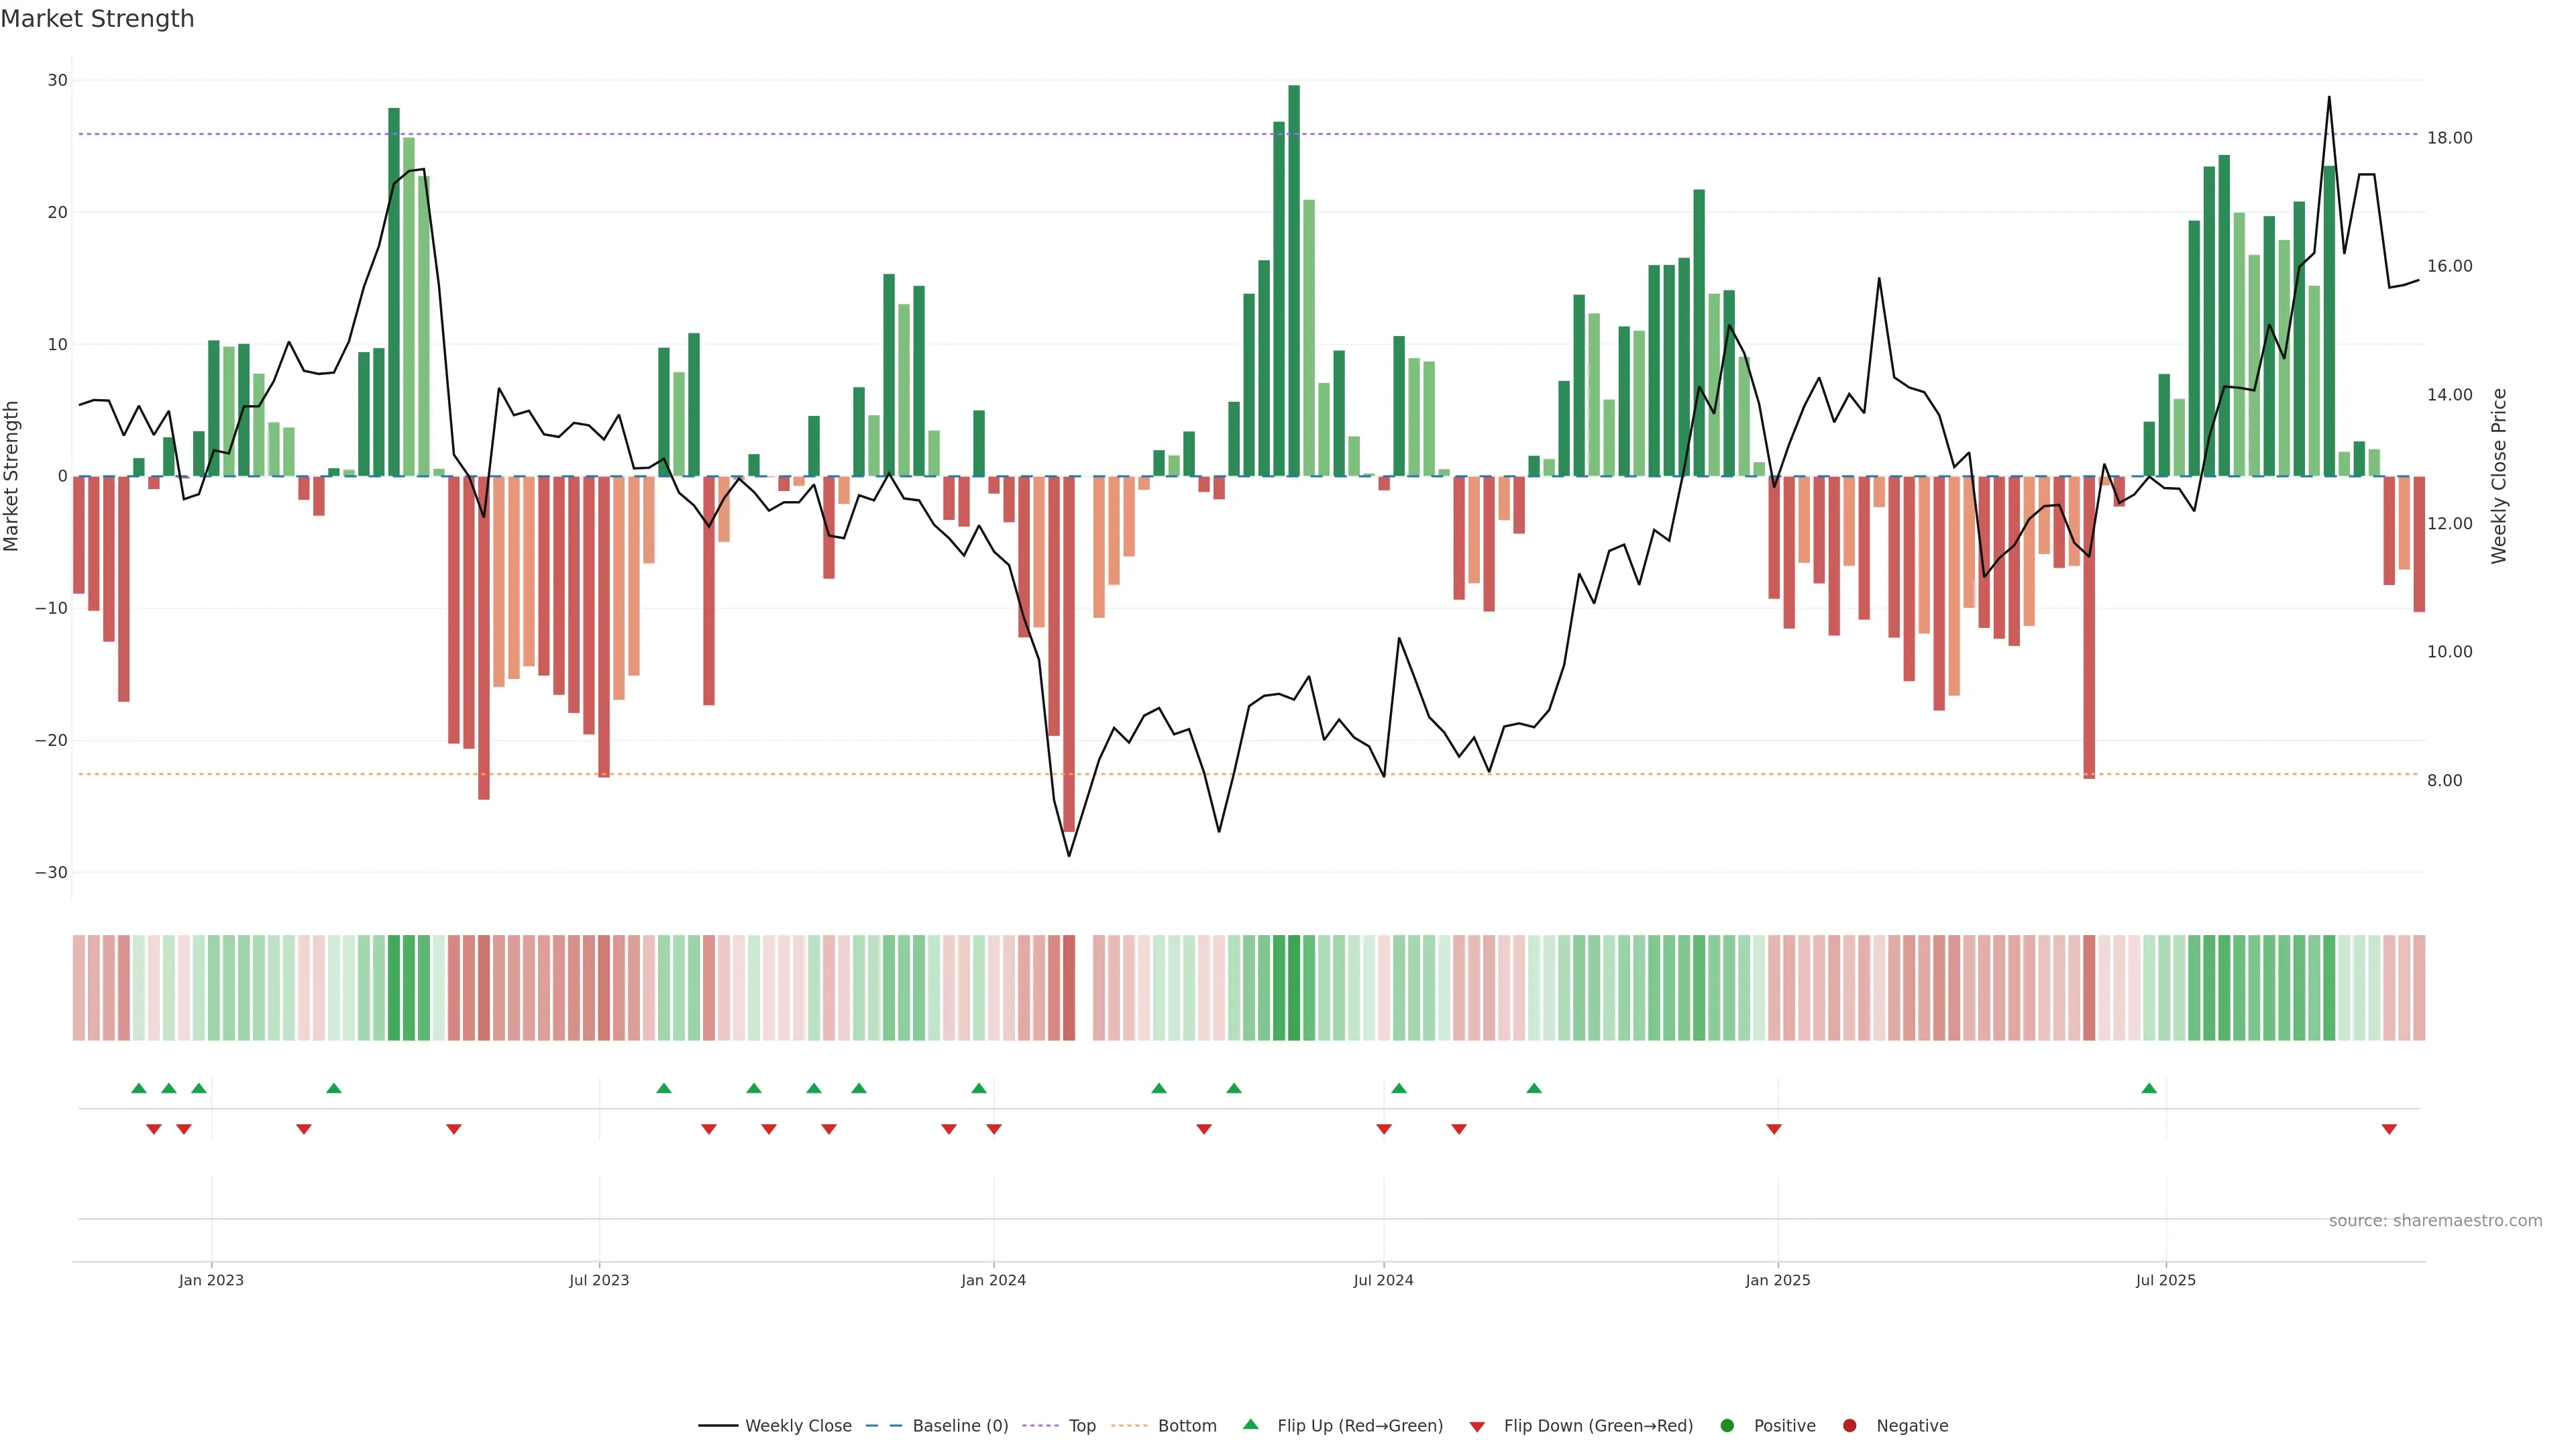Screen dimensions: 2576x1449
Task: Click the rightmost red flip-down marker
Action: point(2389,1129)
